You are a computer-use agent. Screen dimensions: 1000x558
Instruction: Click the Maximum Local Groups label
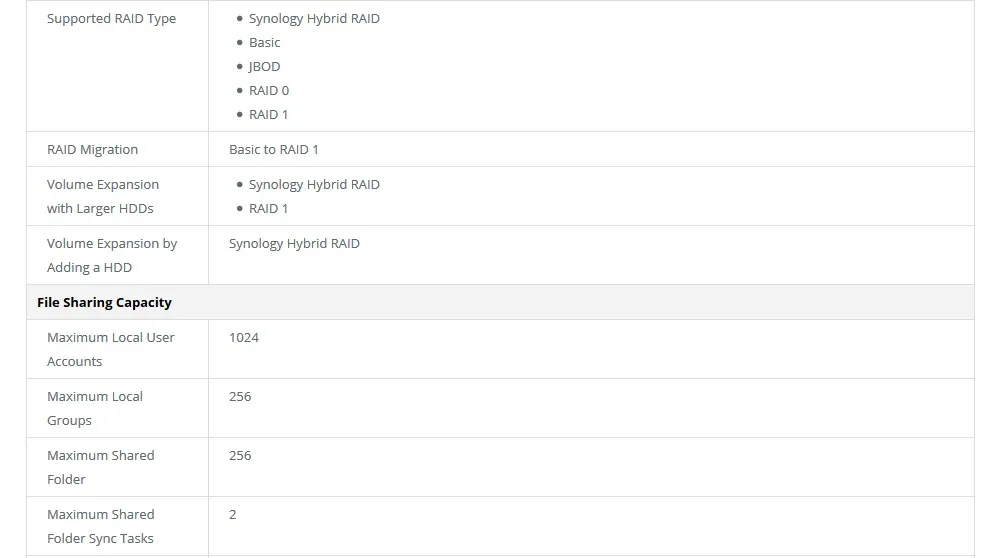94,409
